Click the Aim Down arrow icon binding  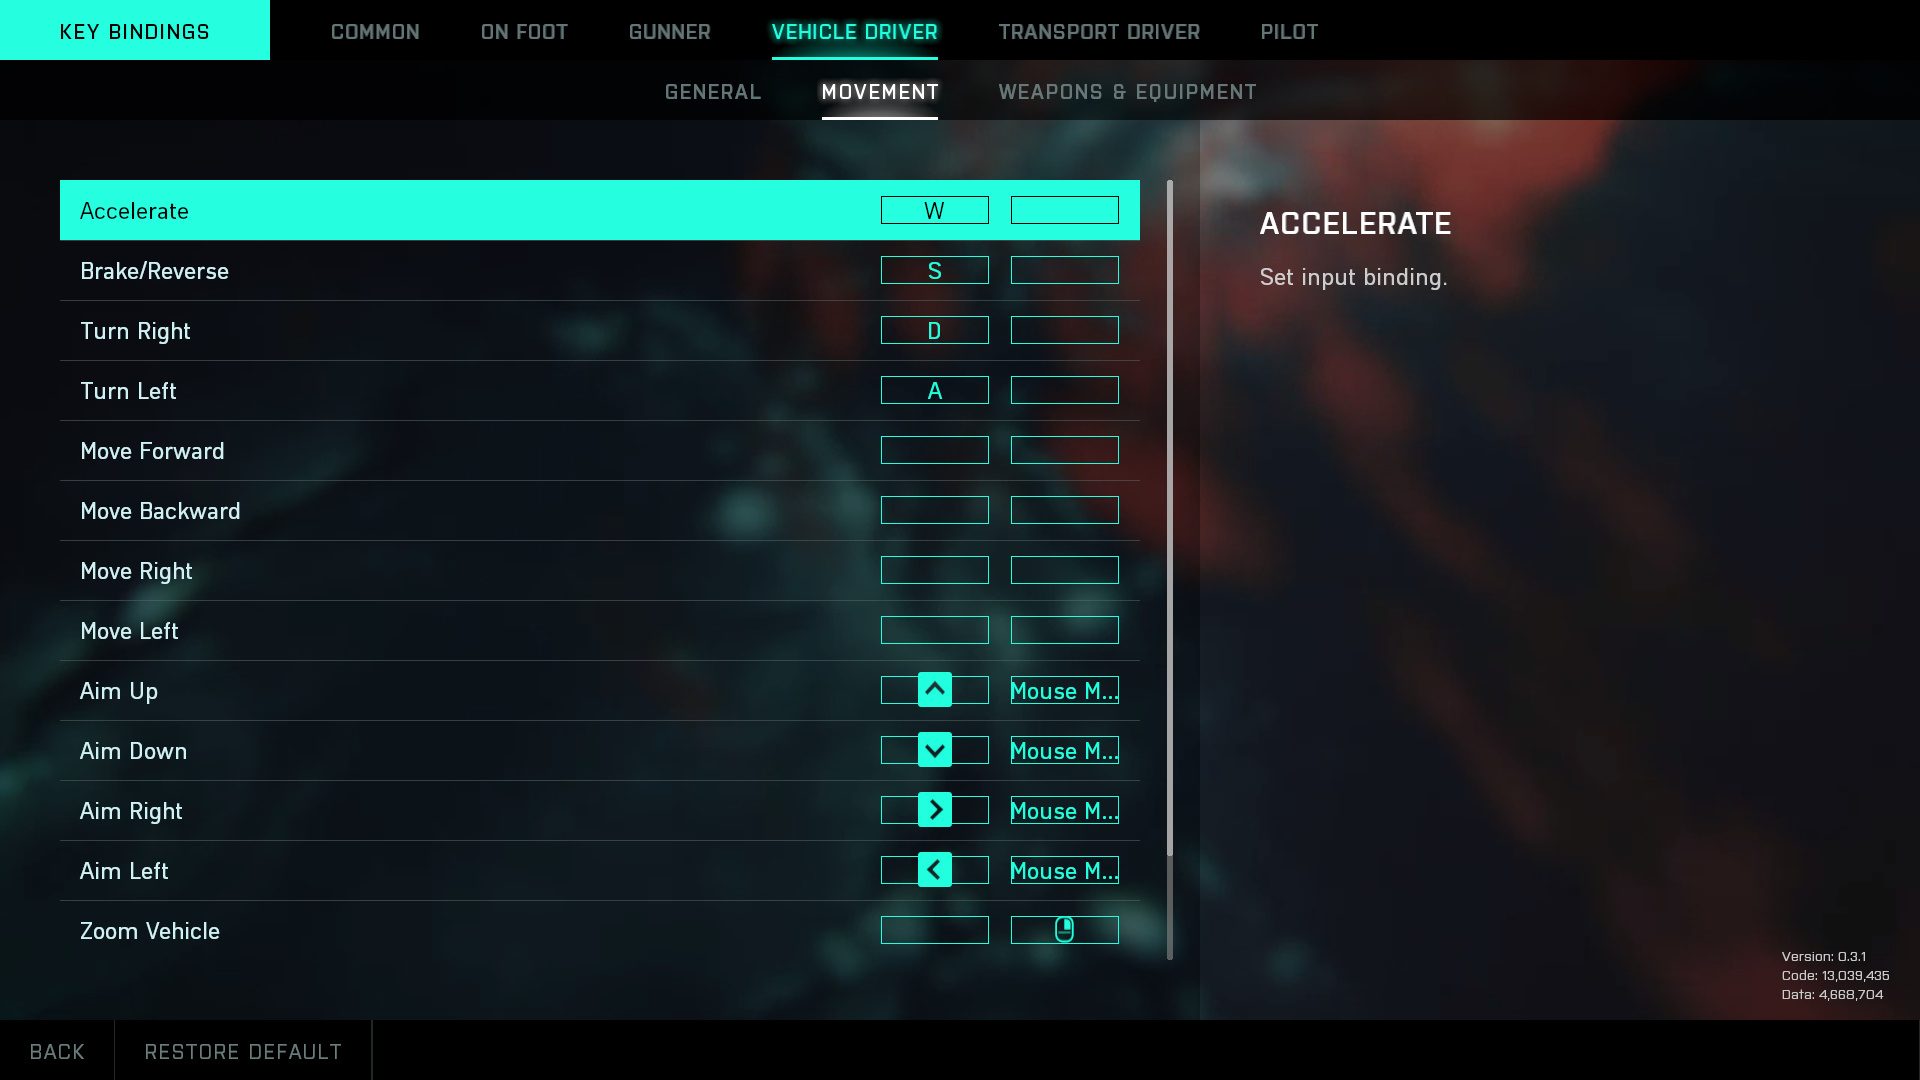(x=935, y=750)
